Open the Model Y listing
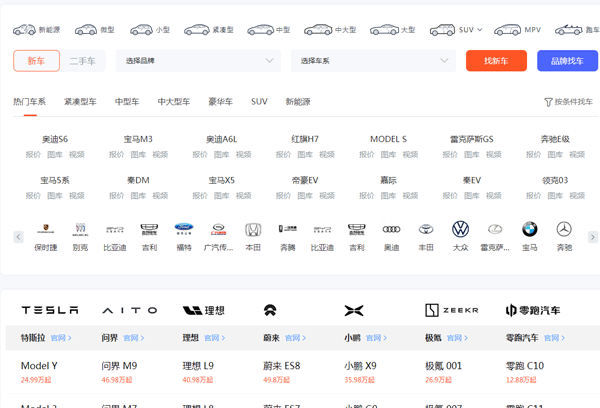This screenshot has height=408, width=600. tap(39, 366)
